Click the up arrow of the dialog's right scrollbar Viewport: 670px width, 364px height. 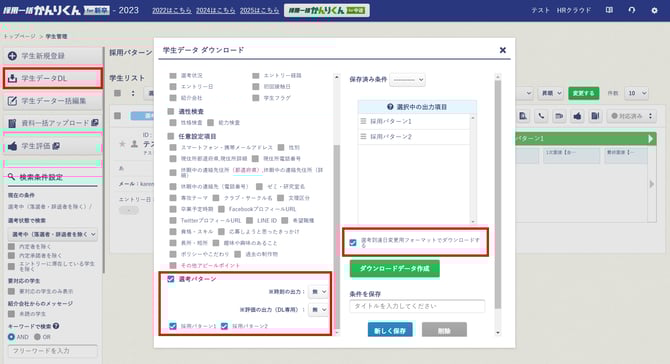[498, 77]
